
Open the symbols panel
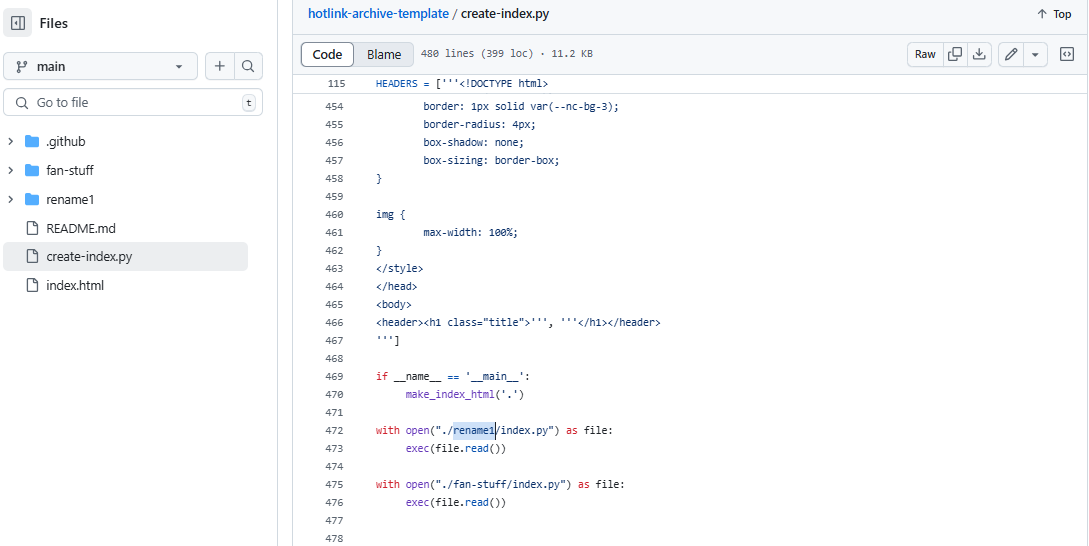1067,54
